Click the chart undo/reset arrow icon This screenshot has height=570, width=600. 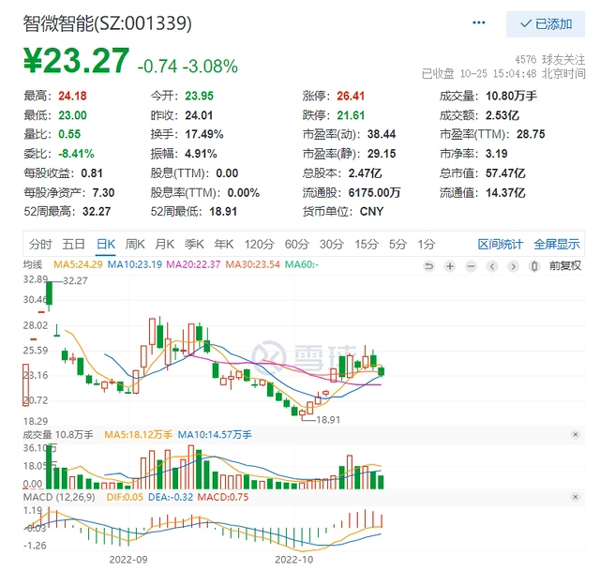(429, 266)
